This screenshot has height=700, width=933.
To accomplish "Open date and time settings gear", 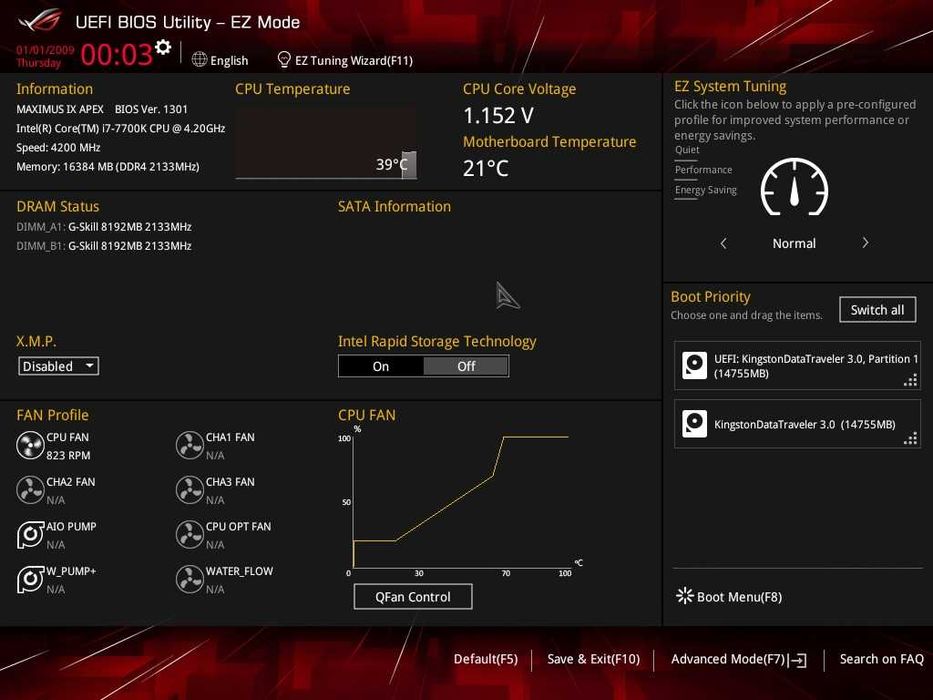I will click(162, 47).
